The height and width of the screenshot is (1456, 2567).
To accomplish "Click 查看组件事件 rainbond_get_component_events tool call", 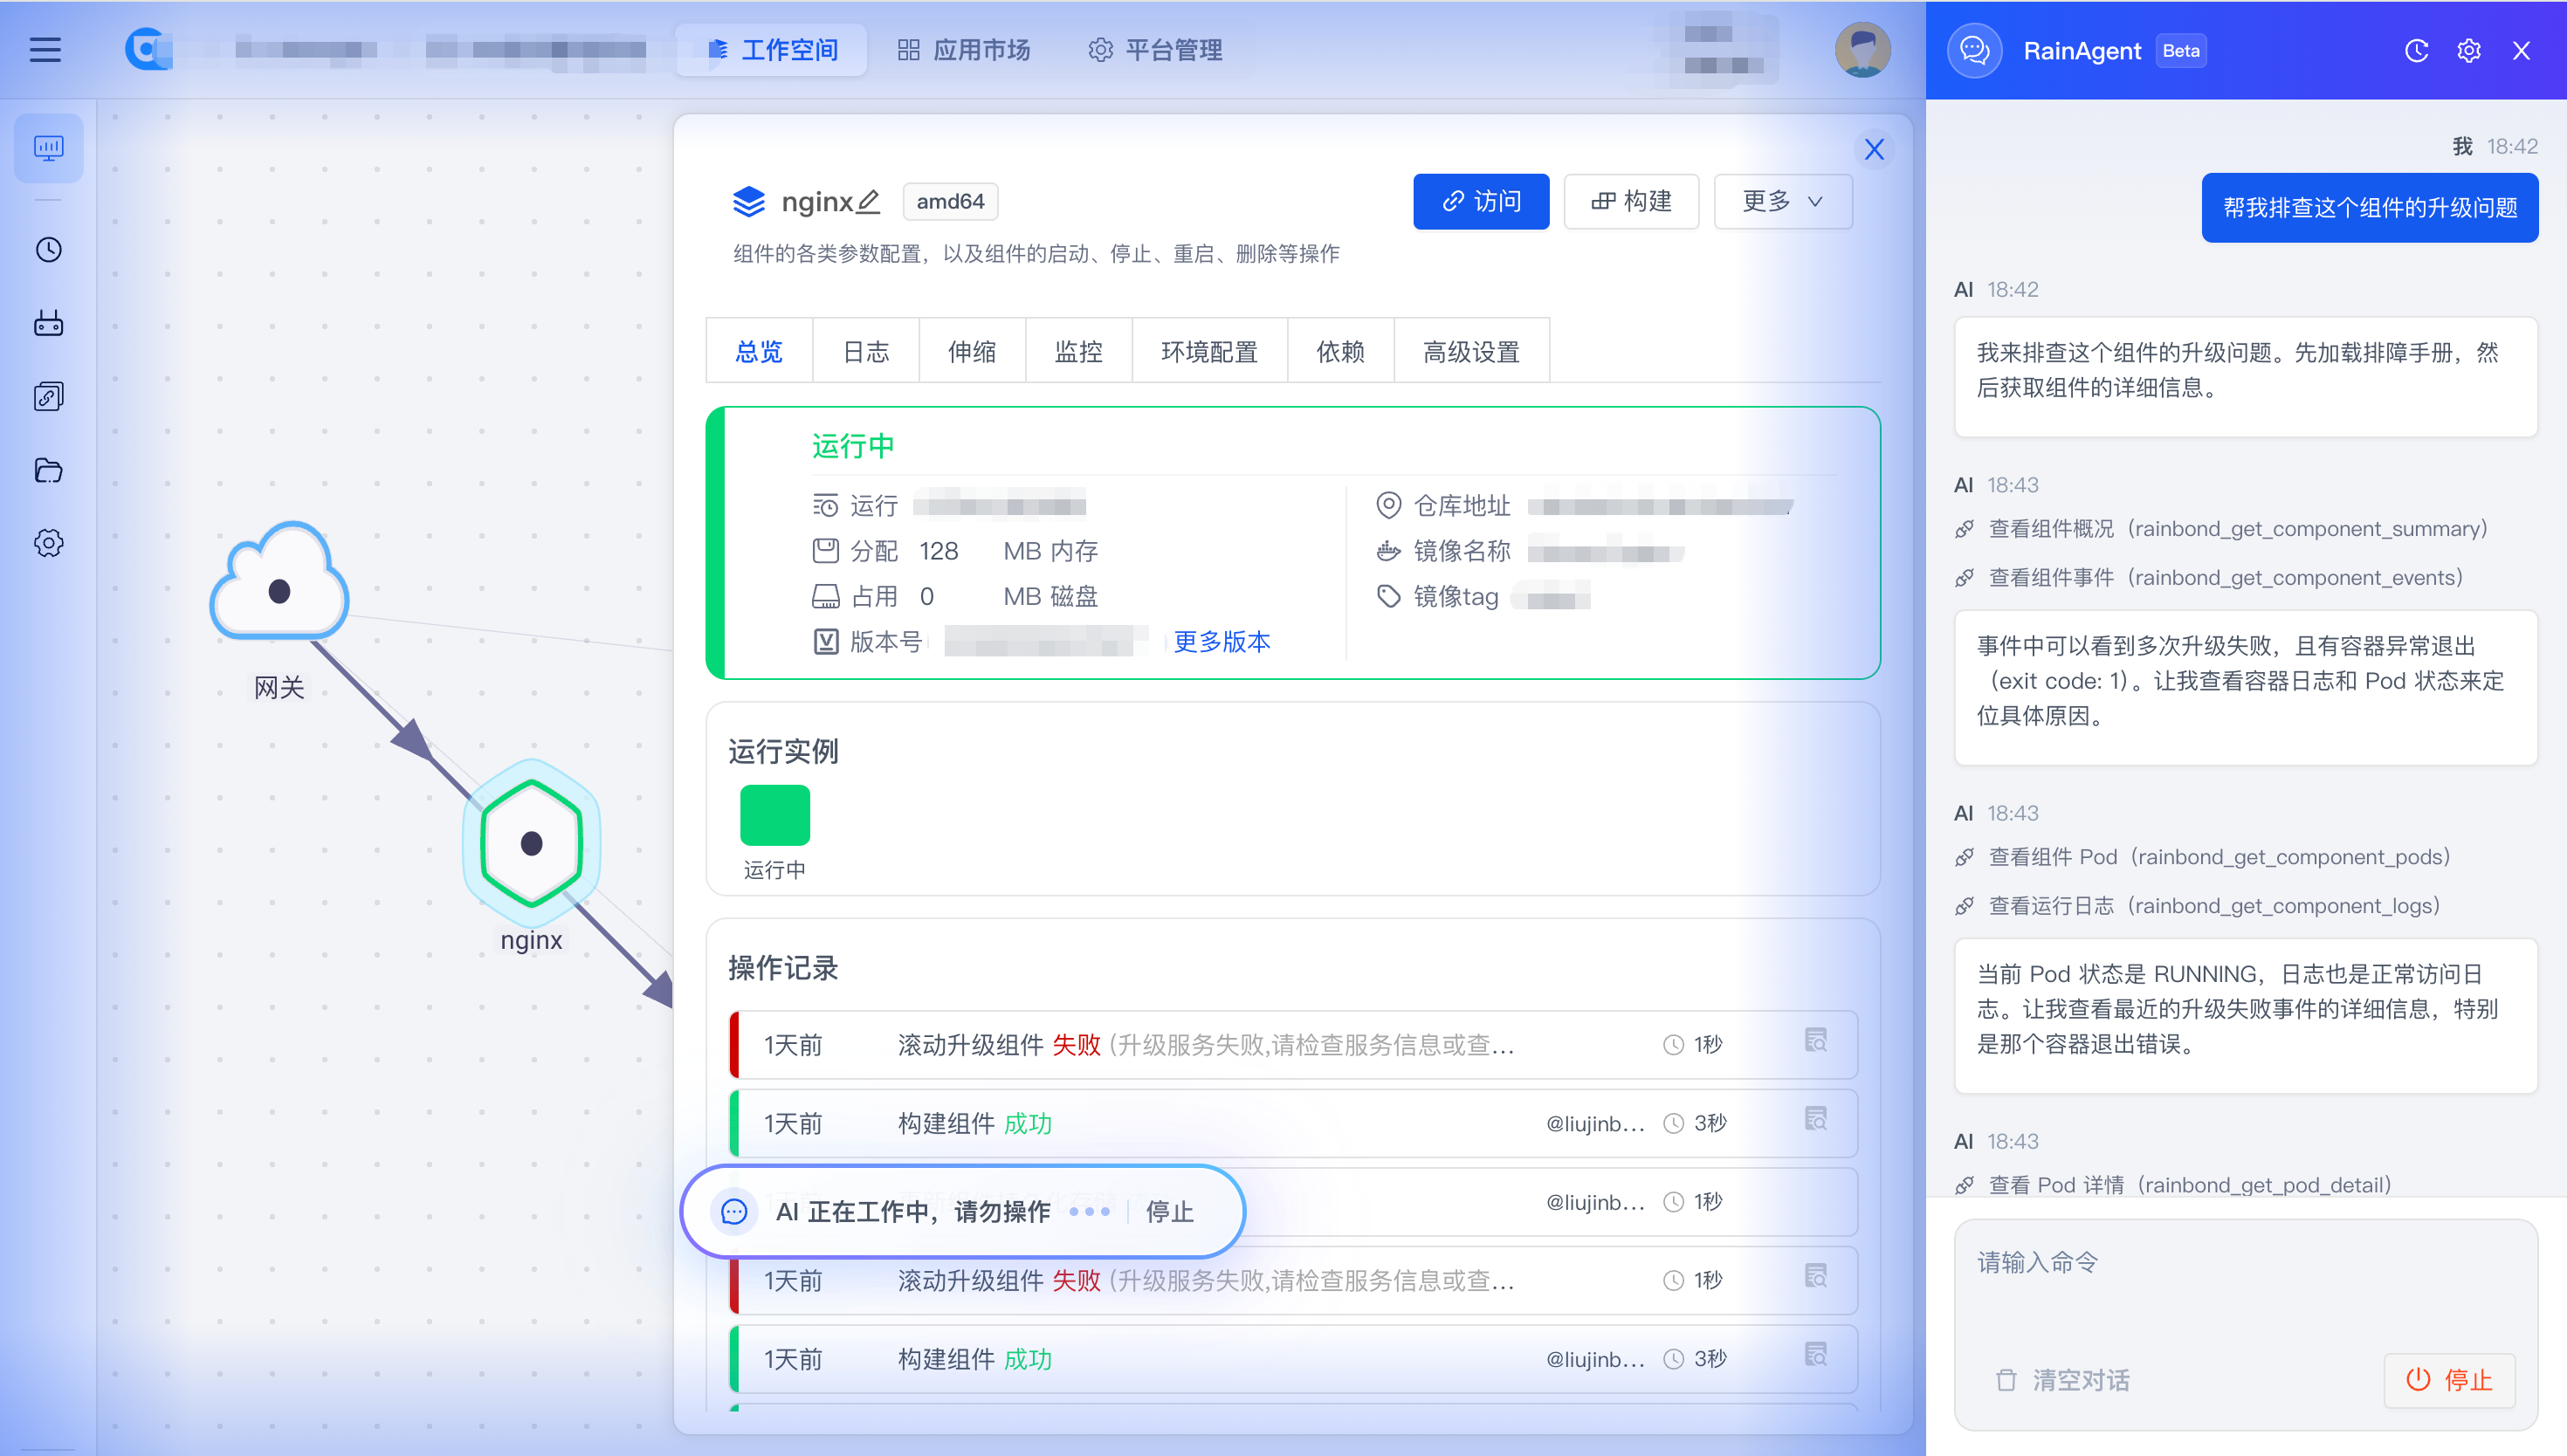I will pos(2209,577).
